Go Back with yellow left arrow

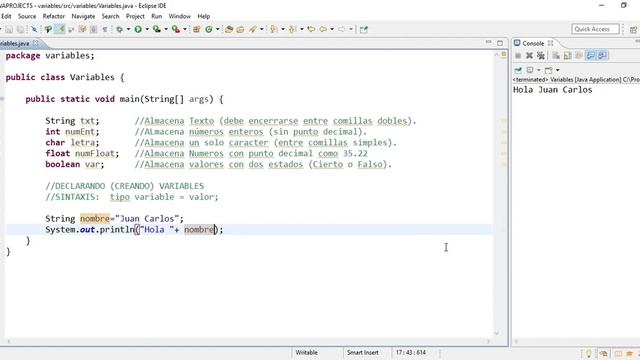[323, 29]
